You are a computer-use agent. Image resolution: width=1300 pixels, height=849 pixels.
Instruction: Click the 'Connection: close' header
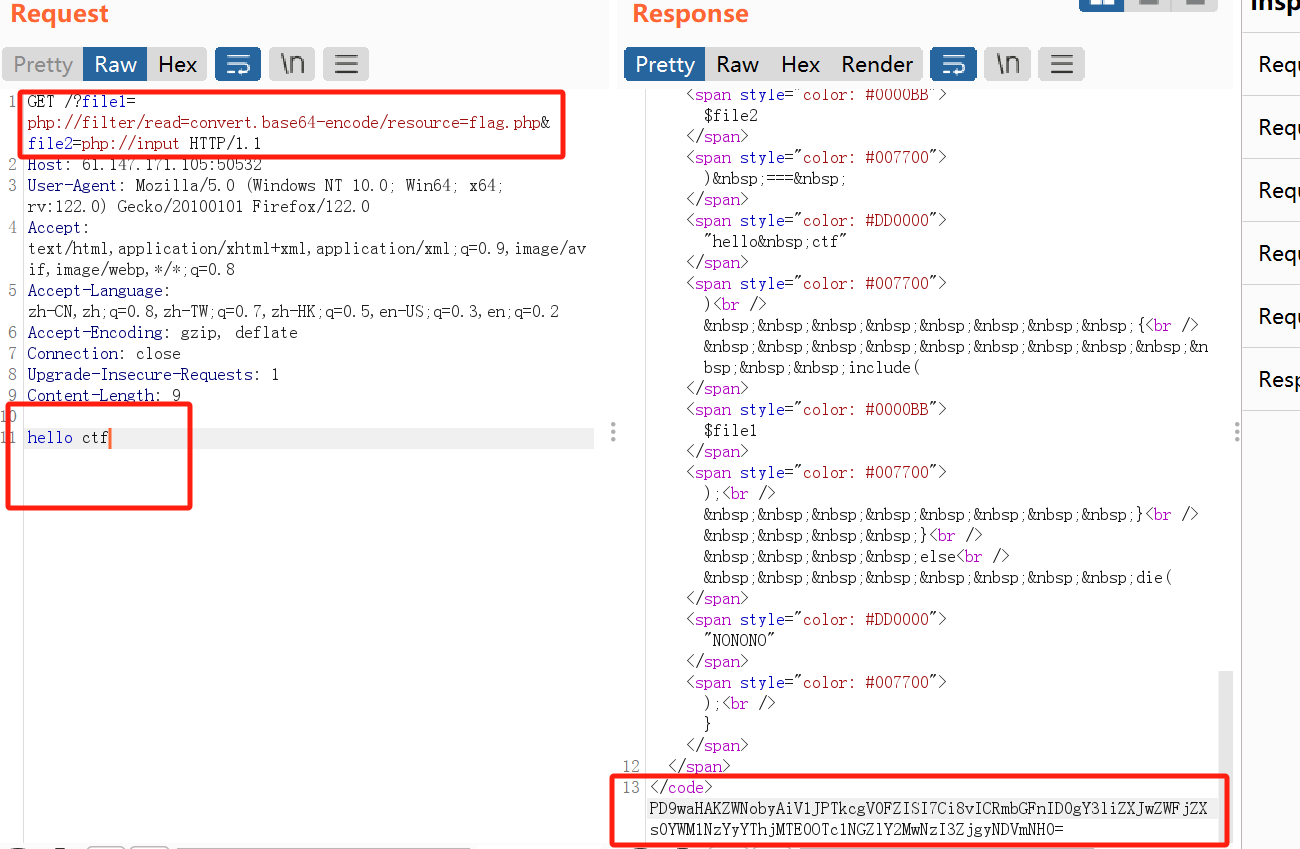pyautogui.click(x=104, y=353)
